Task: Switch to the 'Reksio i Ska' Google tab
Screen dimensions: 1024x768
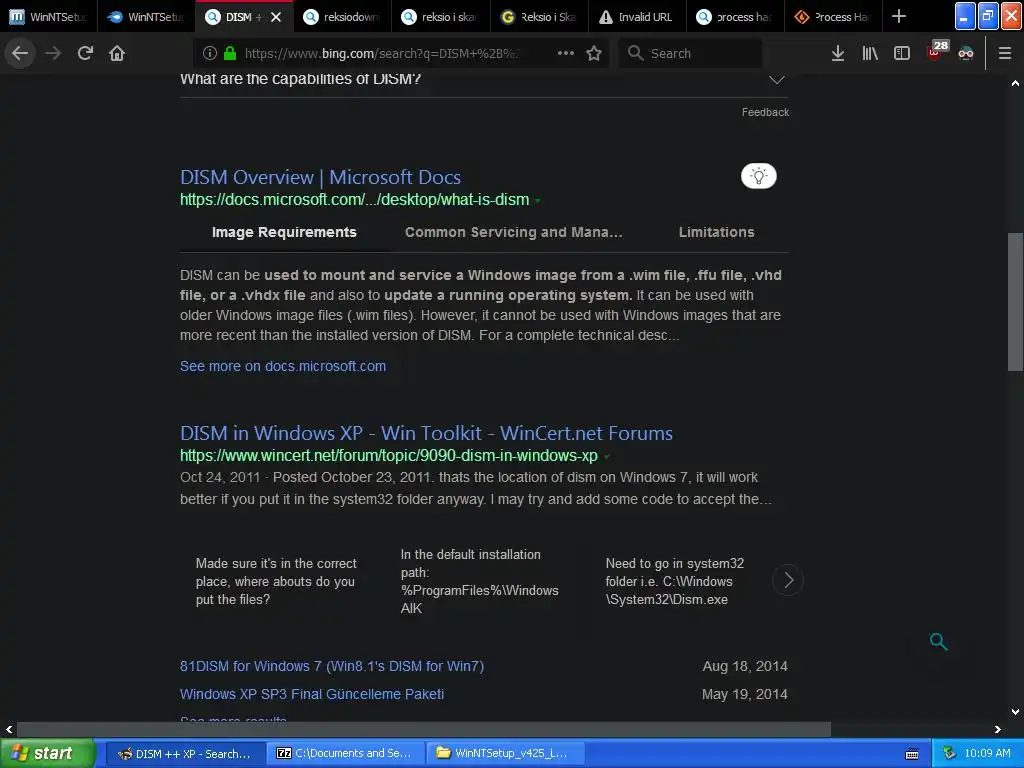Action: coord(539,16)
